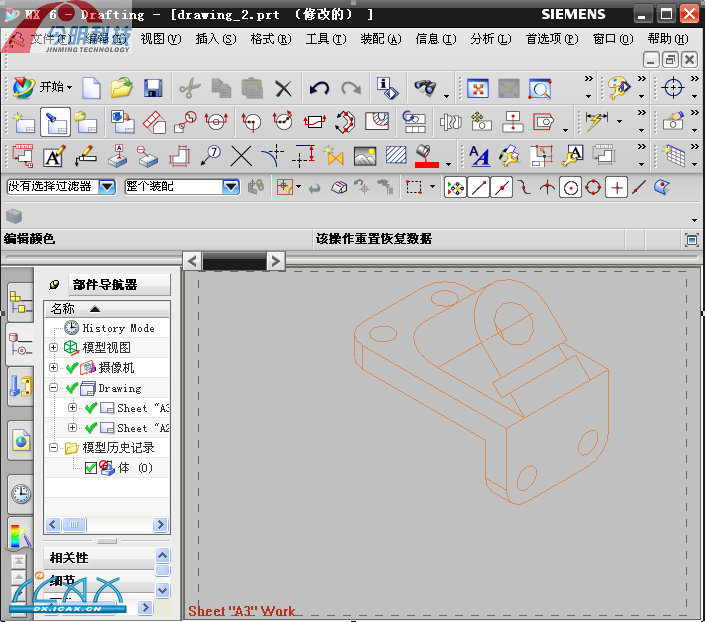This screenshot has width=705, height=622.
Task: Click the Open folder icon
Action: (122, 89)
